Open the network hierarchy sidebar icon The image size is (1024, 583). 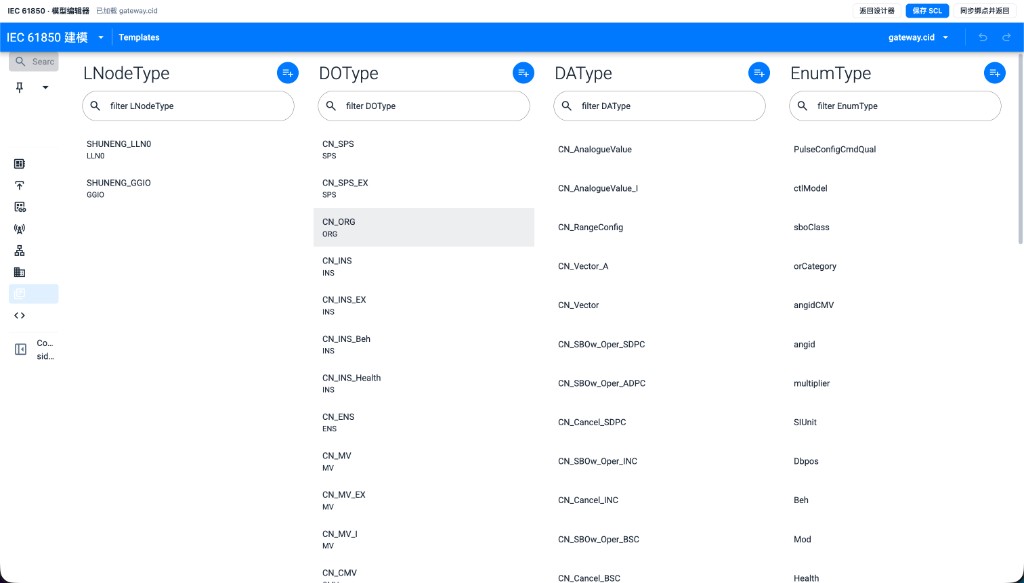[20, 251]
